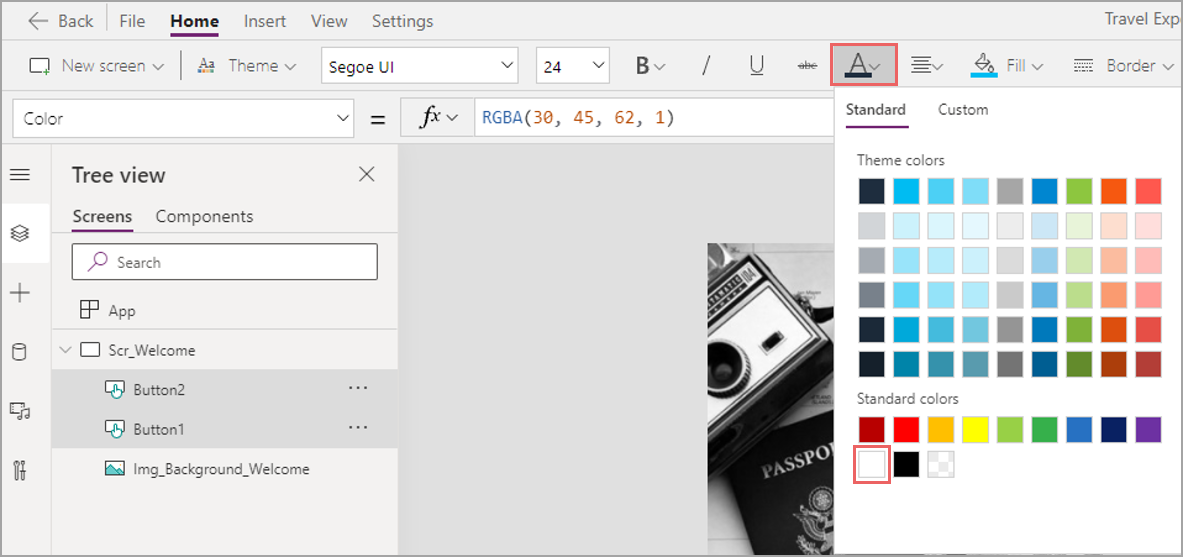Pick the dark red standard swatch
The width and height of the screenshot is (1183, 557).
point(871,429)
